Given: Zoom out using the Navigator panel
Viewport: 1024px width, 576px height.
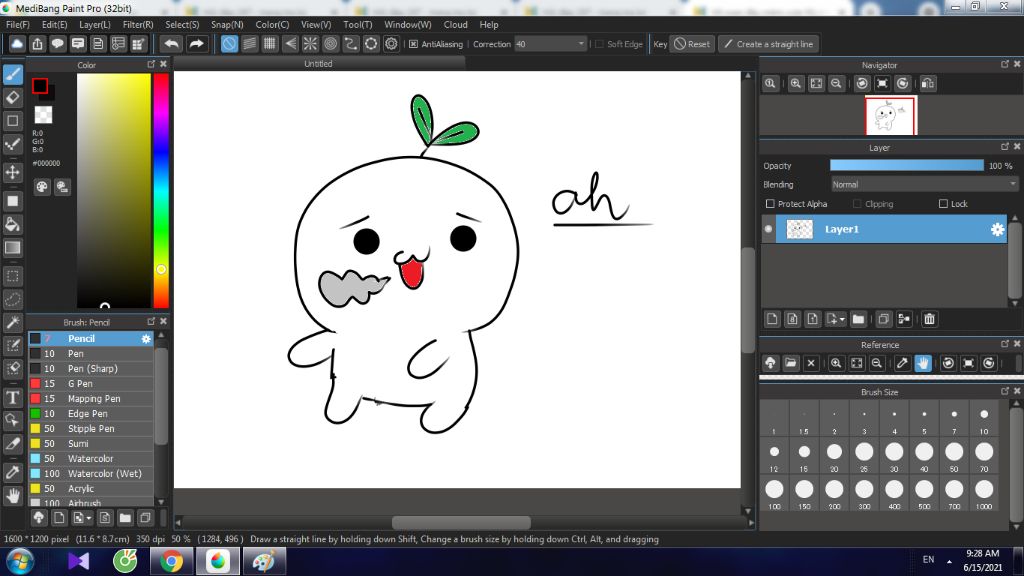Looking at the screenshot, I should point(836,84).
